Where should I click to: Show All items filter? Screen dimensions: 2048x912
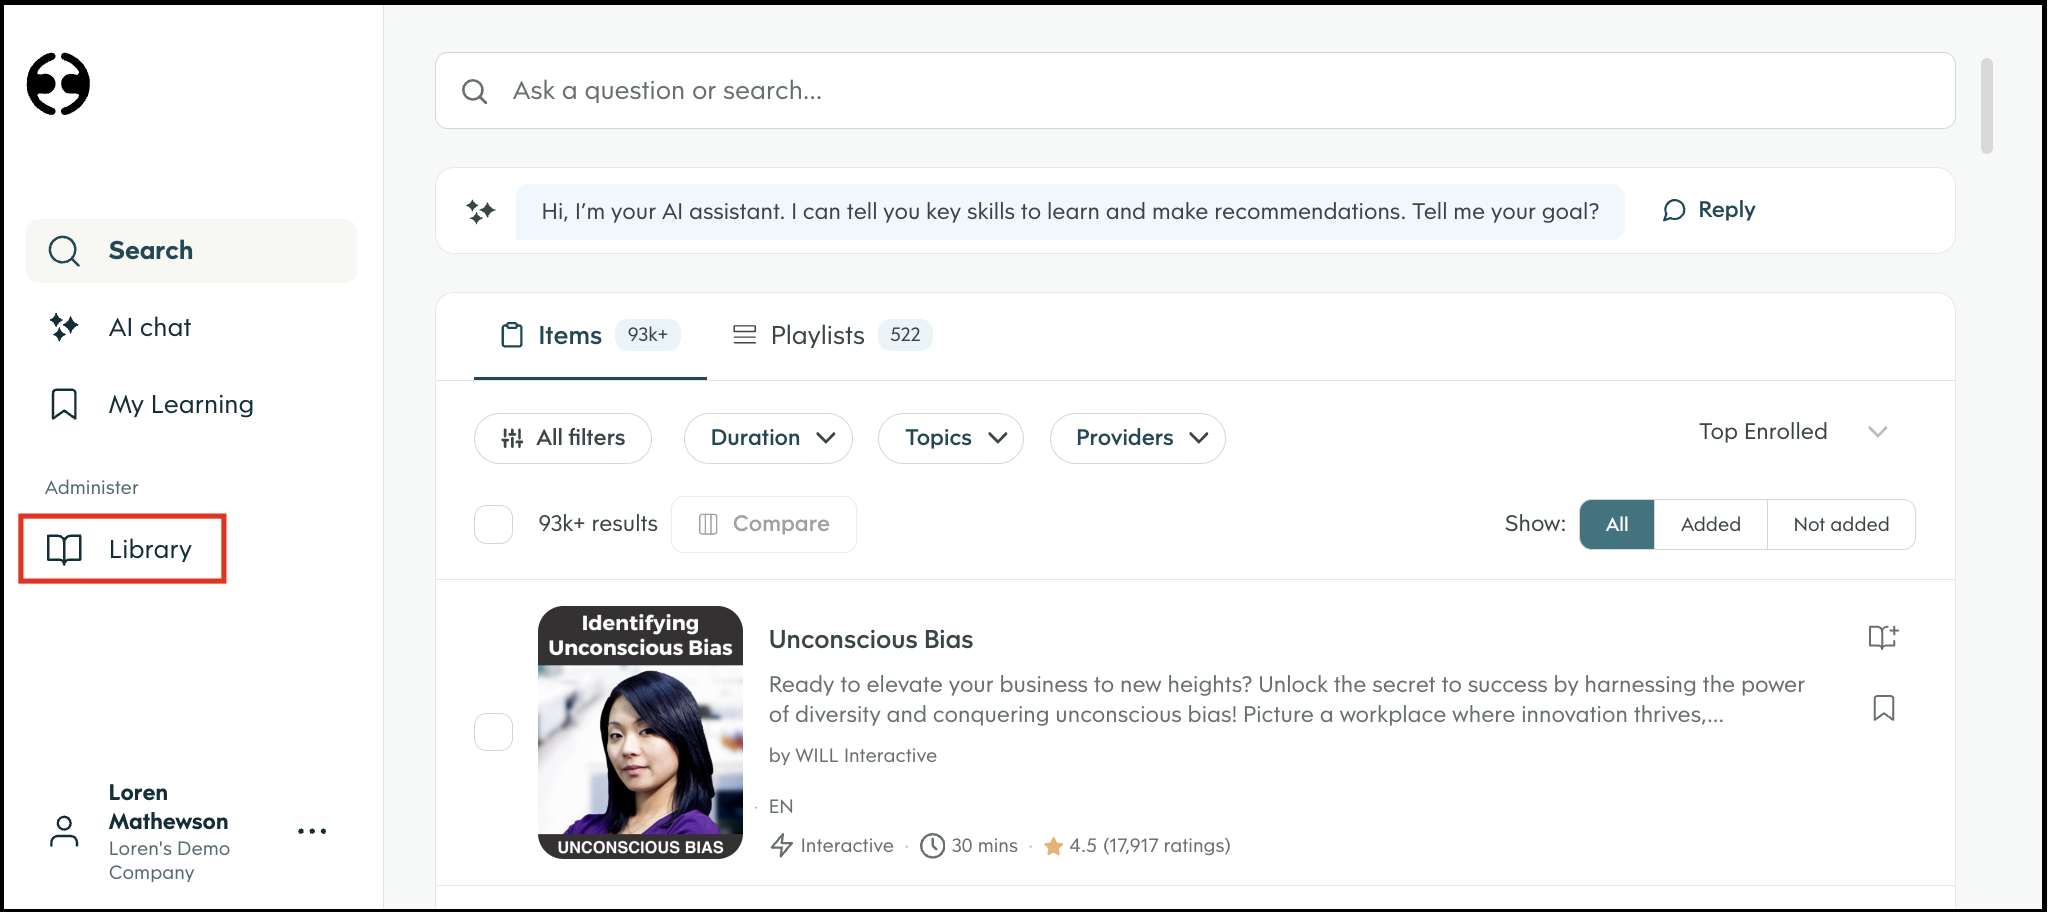1617,524
